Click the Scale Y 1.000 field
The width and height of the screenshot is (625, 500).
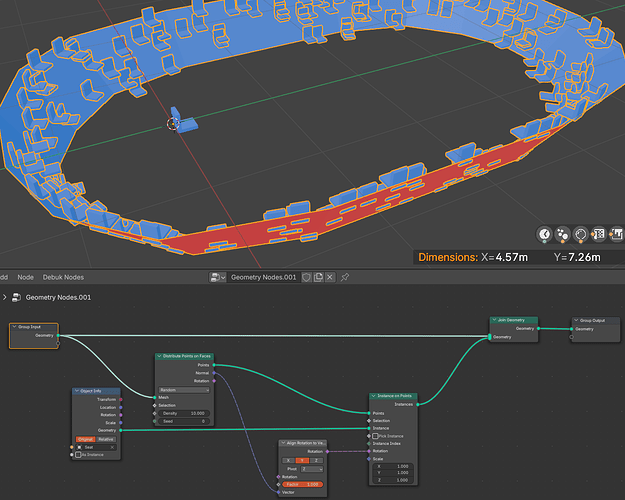click(x=393, y=473)
